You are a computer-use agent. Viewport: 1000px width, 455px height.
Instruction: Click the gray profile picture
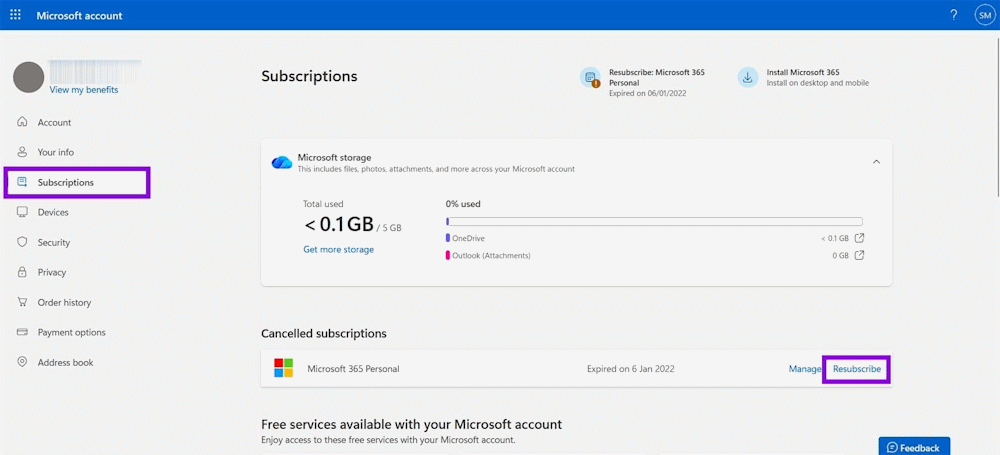coord(29,77)
